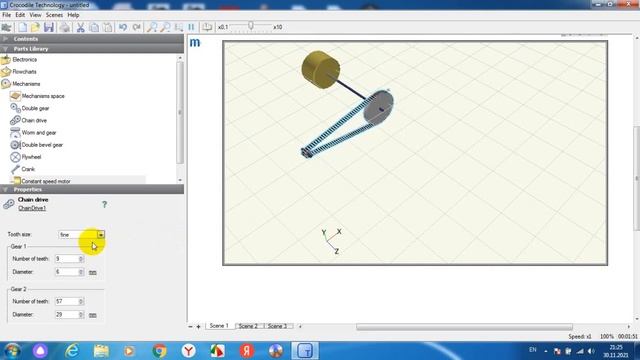
Task: Click the yellow motor in the scene
Action: point(320,69)
